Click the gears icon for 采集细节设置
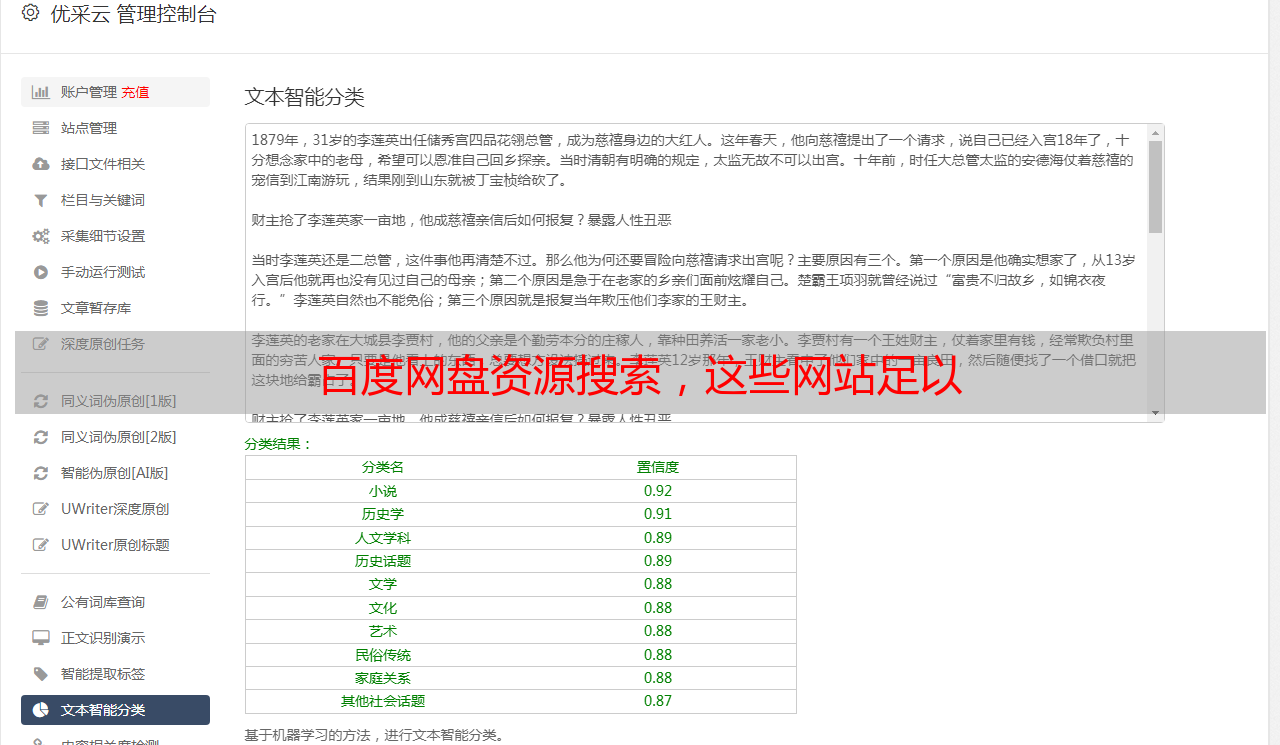The height and width of the screenshot is (745, 1280). [41, 236]
